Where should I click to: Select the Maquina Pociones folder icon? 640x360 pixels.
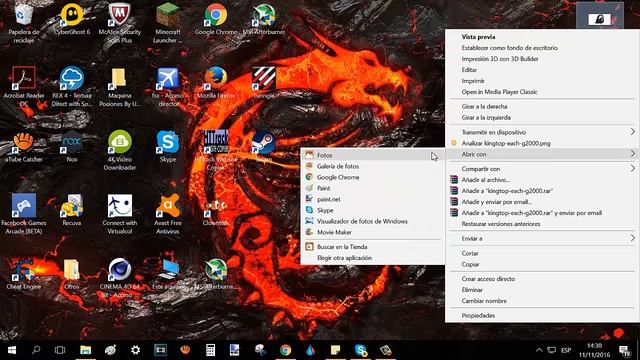[120, 87]
